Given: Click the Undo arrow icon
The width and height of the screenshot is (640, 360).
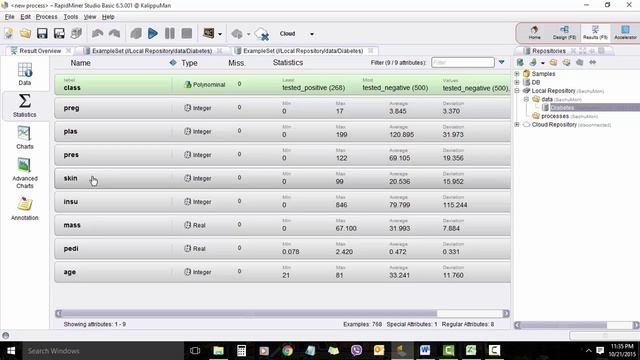Looking at the screenshot, I should coord(97,33).
